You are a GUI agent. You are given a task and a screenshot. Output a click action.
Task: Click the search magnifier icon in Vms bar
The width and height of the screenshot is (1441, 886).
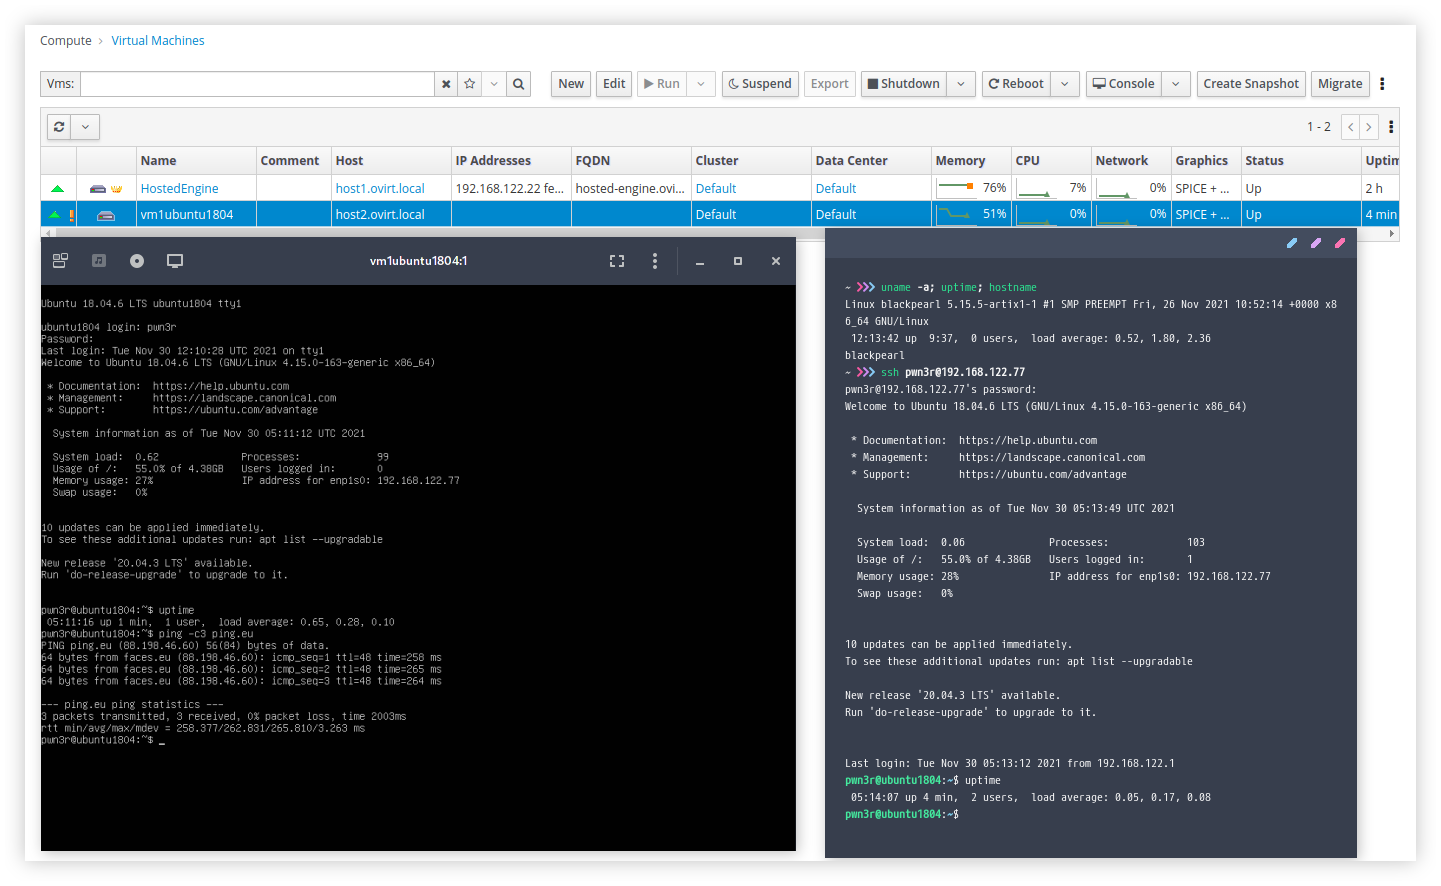(x=518, y=84)
